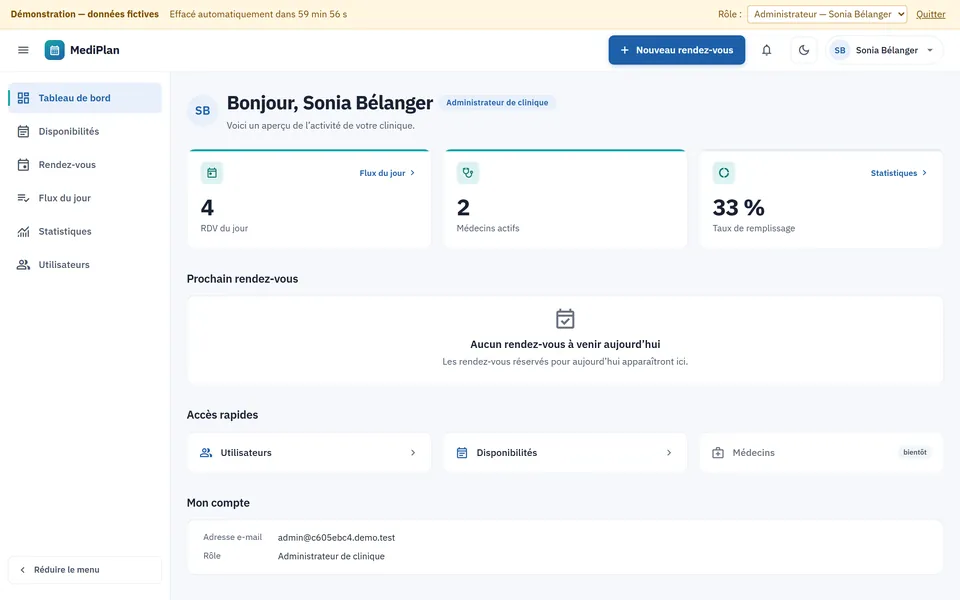Open the hamburger menu icon
Image resolution: width=960 pixels, height=600 pixels.
point(23,50)
